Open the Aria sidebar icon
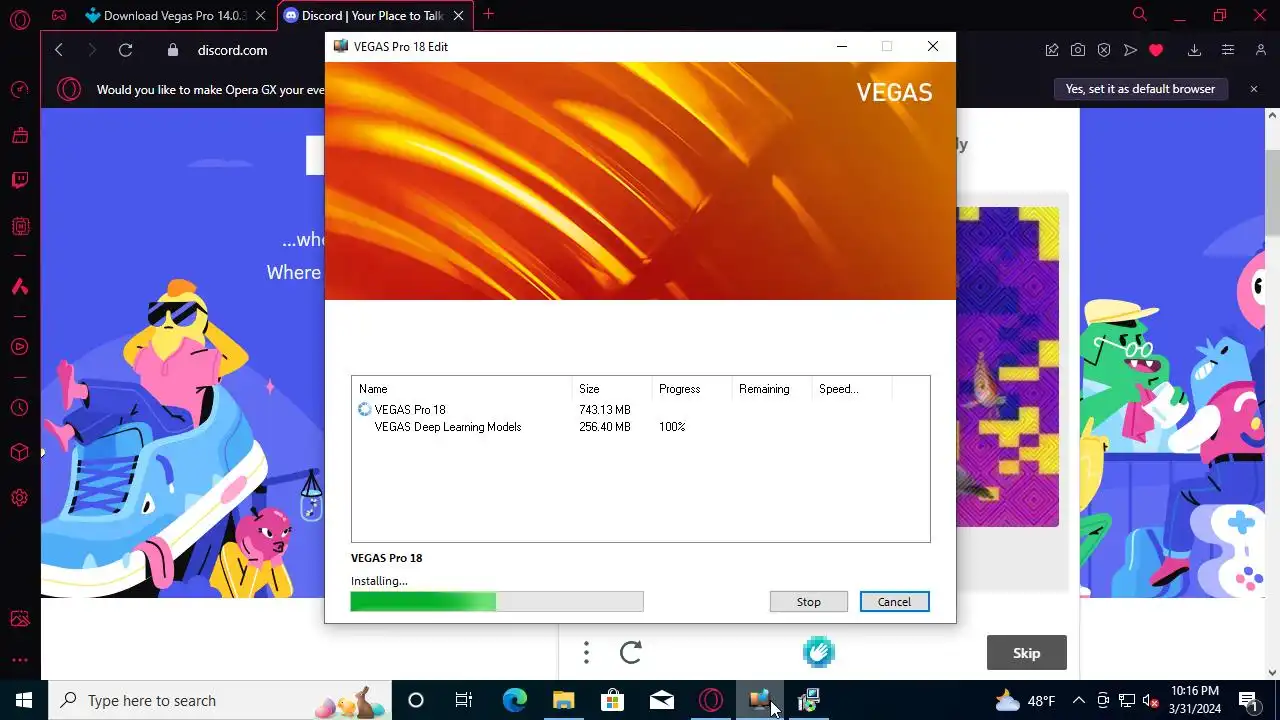This screenshot has width=1280, height=720. (20, 286)
